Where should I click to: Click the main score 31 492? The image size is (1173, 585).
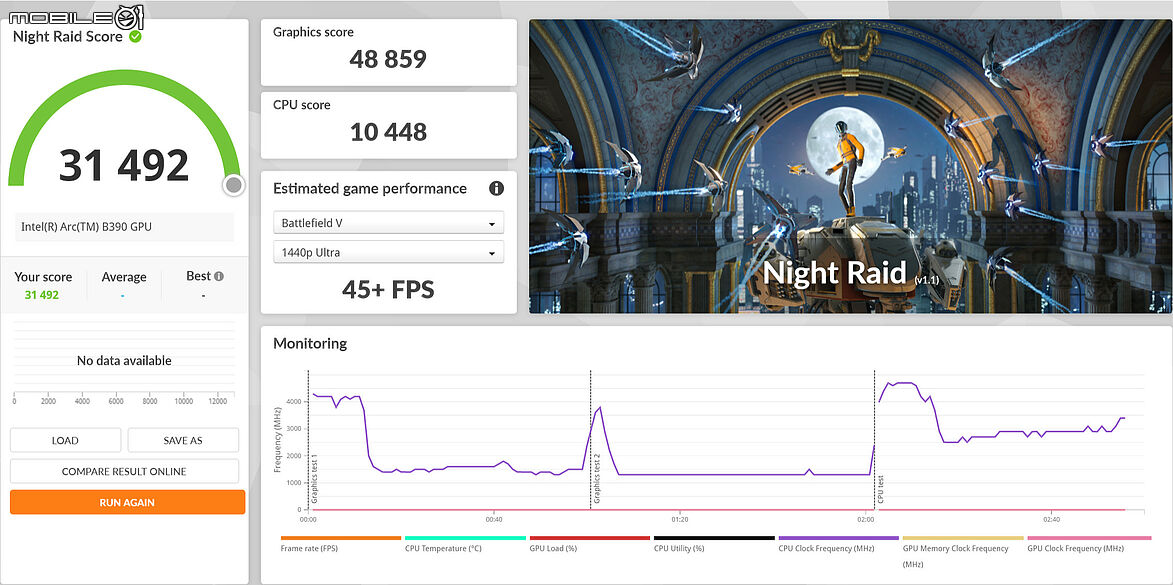pos(124,165)
